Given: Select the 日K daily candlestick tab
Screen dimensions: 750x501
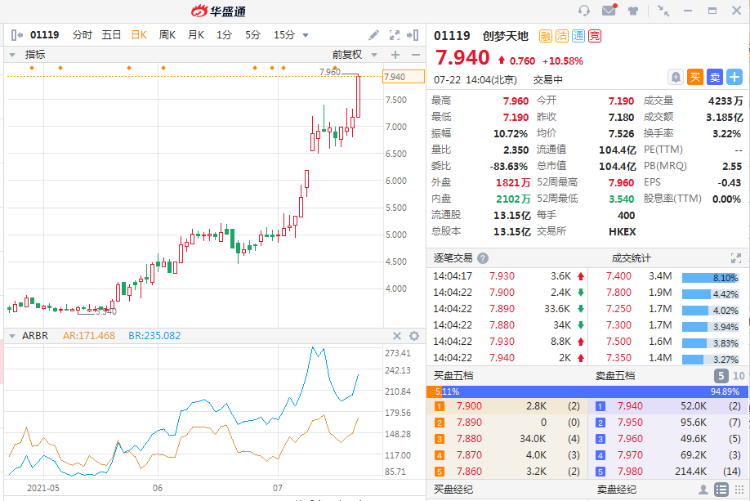Looking at the screenshot, I should coord(139,35).
